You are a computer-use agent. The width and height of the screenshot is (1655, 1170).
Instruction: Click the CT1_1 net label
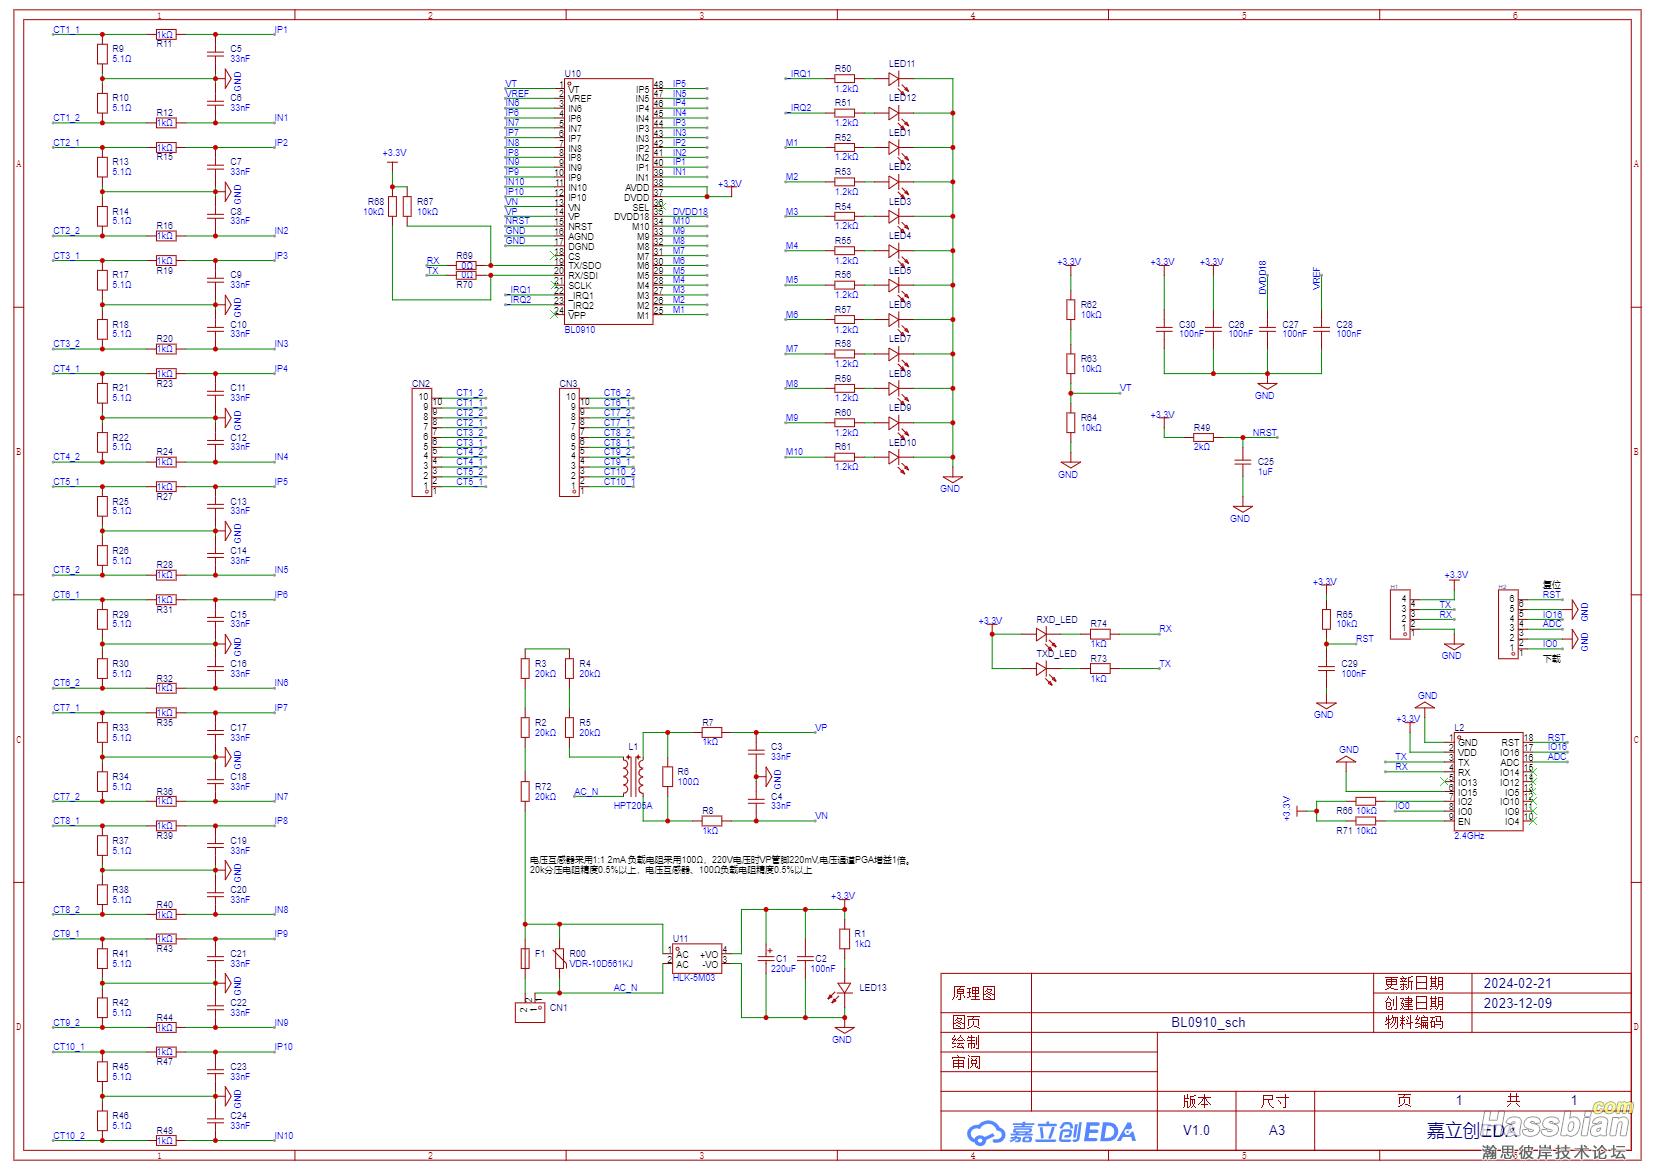pos(66,30)
